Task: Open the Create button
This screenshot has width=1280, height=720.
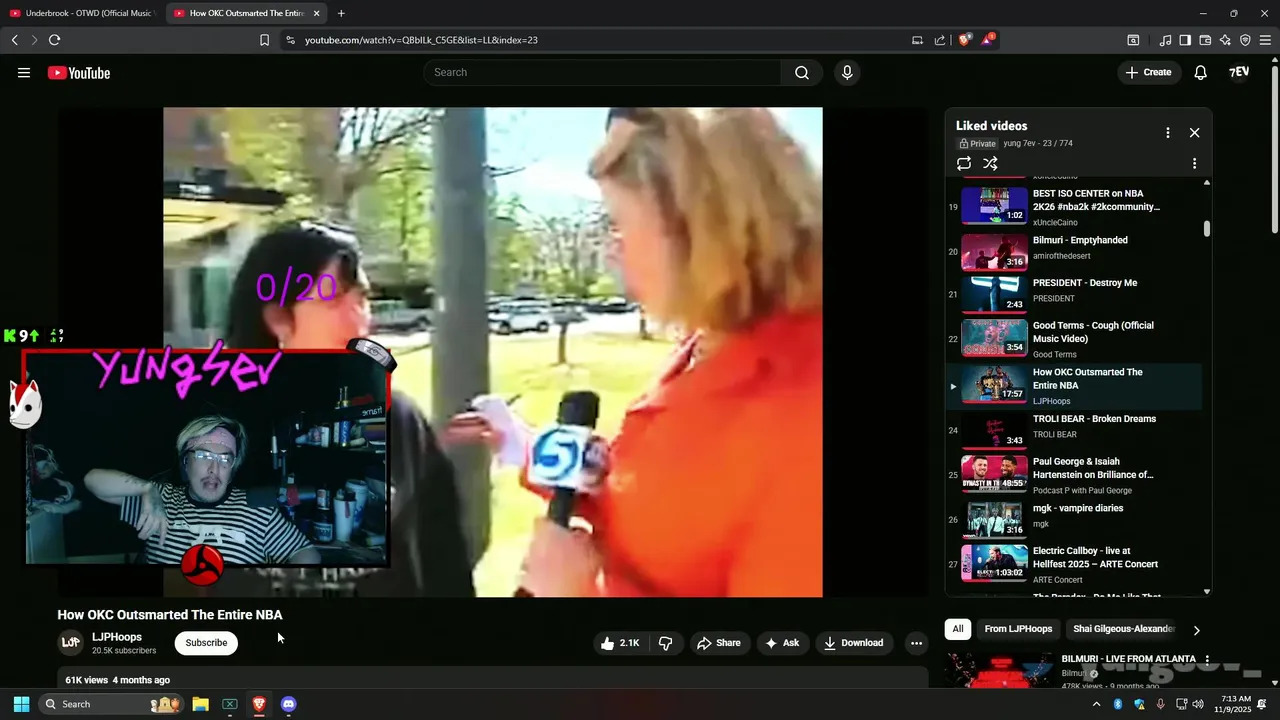Action: click(1148, 72)
